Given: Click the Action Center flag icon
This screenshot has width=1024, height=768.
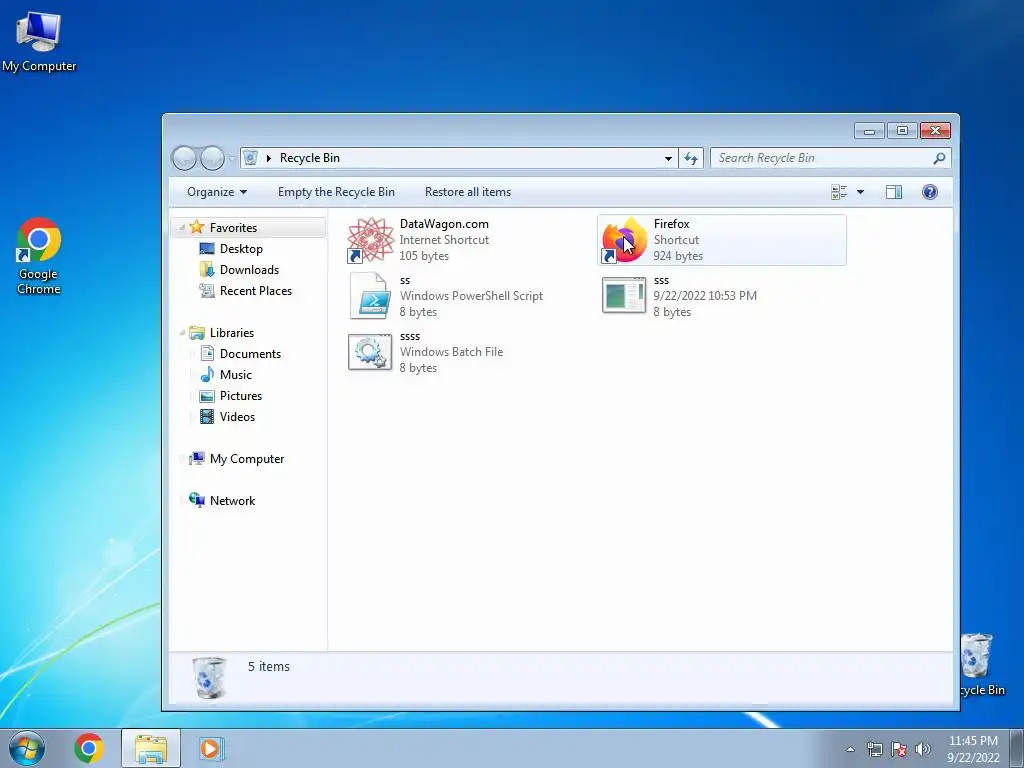Looking at the screenshot, I should click(899, 749).
